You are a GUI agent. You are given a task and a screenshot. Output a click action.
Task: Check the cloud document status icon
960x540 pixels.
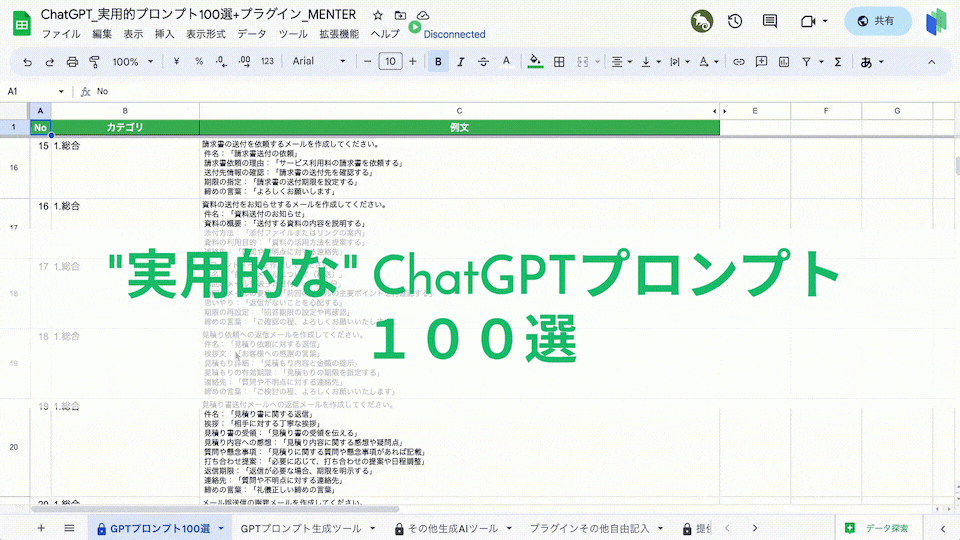tap(422, 15)
